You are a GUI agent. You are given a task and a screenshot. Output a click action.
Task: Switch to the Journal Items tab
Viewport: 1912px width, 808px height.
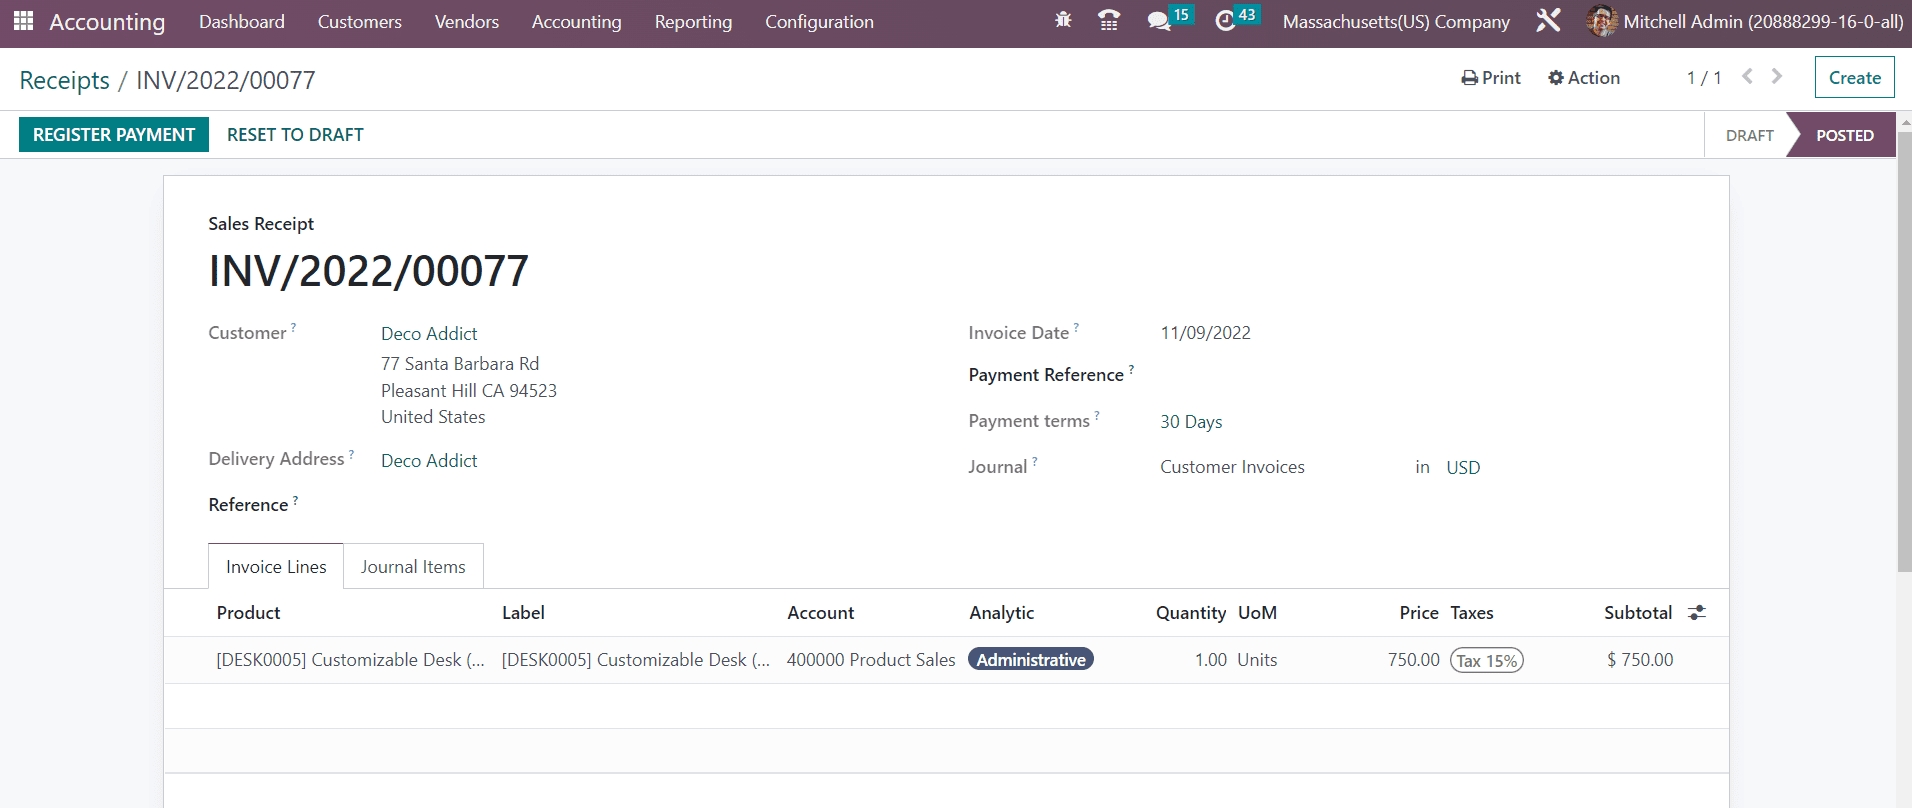pos(413,567)
